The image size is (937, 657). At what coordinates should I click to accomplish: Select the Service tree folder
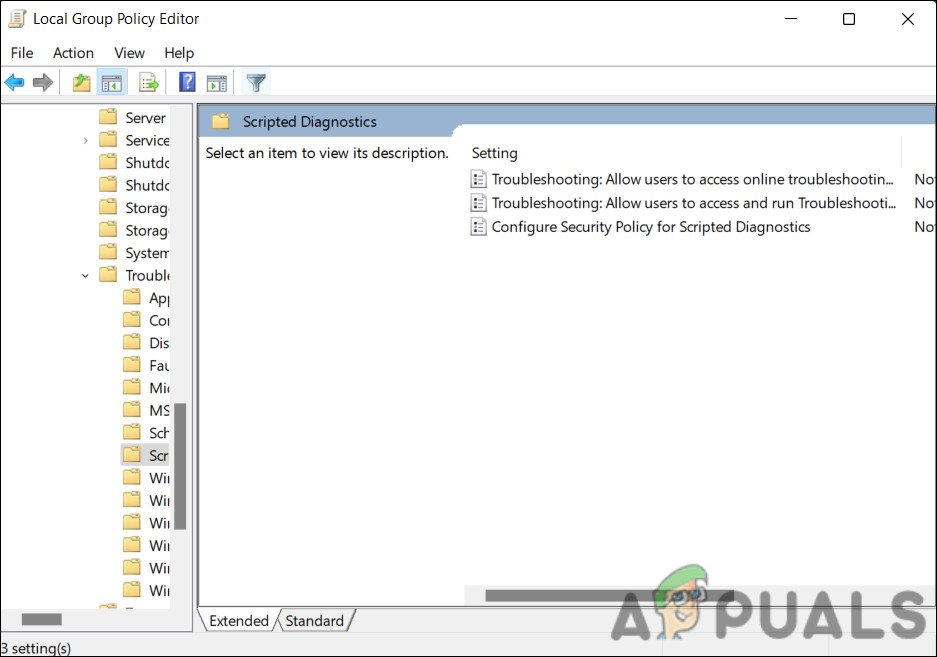[x=134, y=140]
